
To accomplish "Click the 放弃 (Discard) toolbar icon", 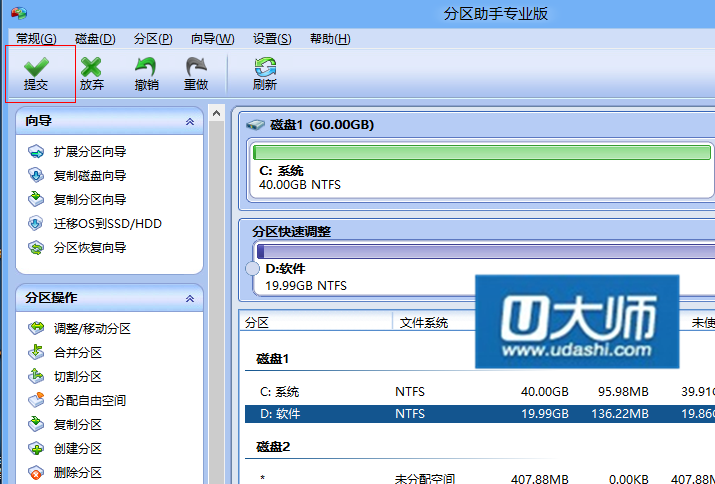I will 92,67.
